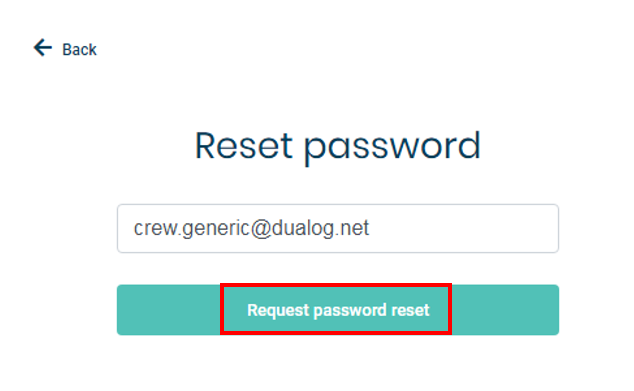Screen dimensions: 634x391
Task: Select the Reset password title text
Action: click(x=338, y=146)
